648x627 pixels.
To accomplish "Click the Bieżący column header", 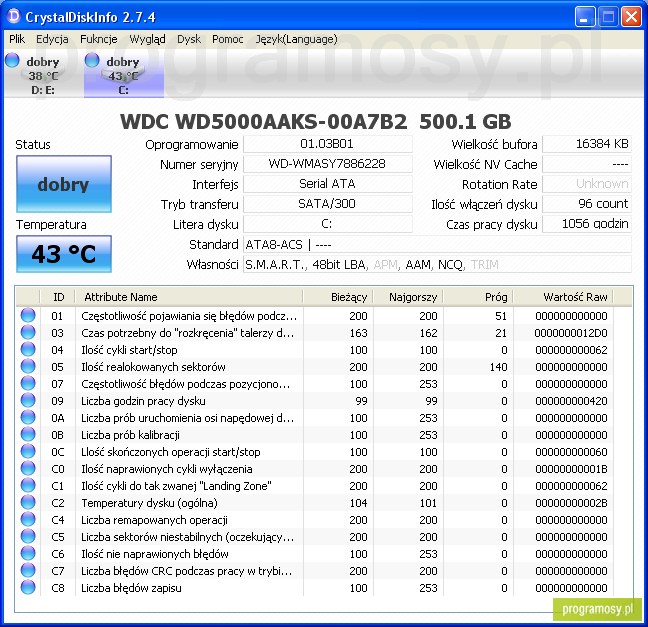I will click(x=338, y=297).
